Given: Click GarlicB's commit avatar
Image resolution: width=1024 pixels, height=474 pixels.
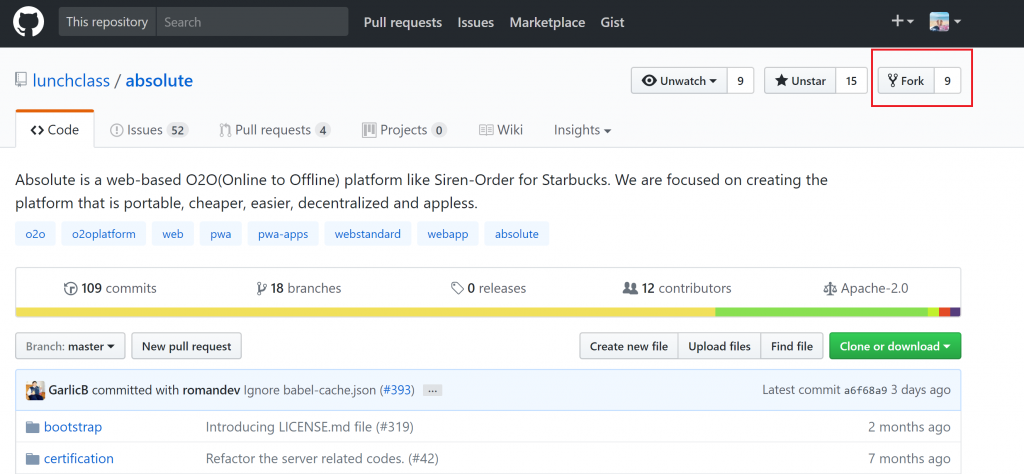Looking at the screenshot, I should pos(35,390).
